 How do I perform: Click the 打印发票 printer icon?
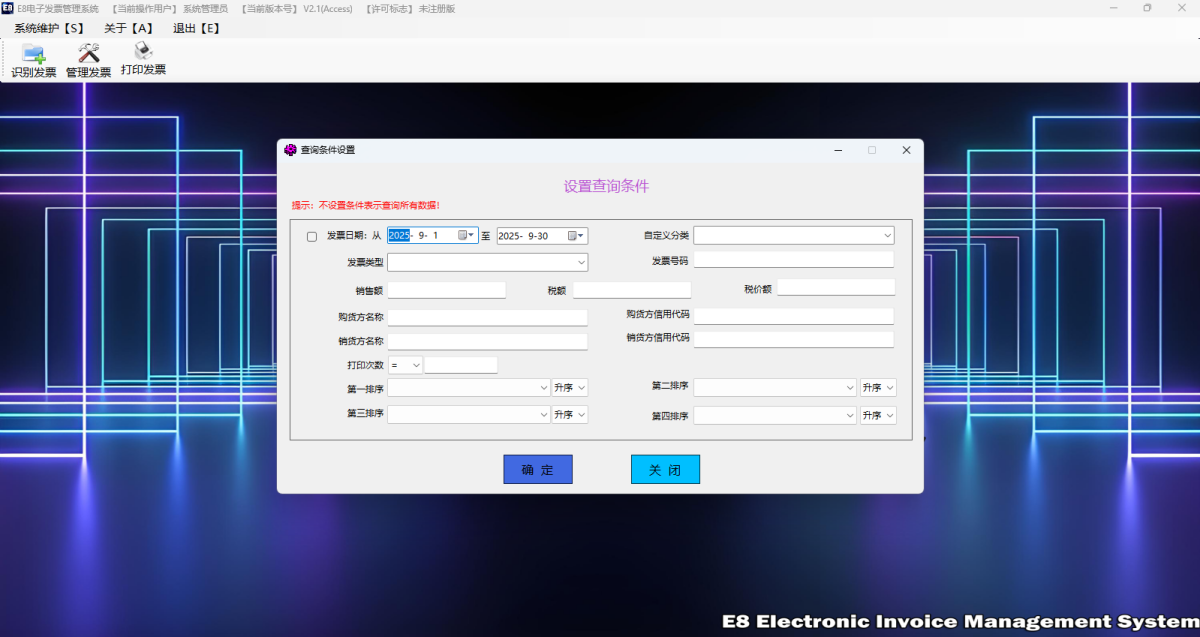pyautogui.click(x=143, y=52)
